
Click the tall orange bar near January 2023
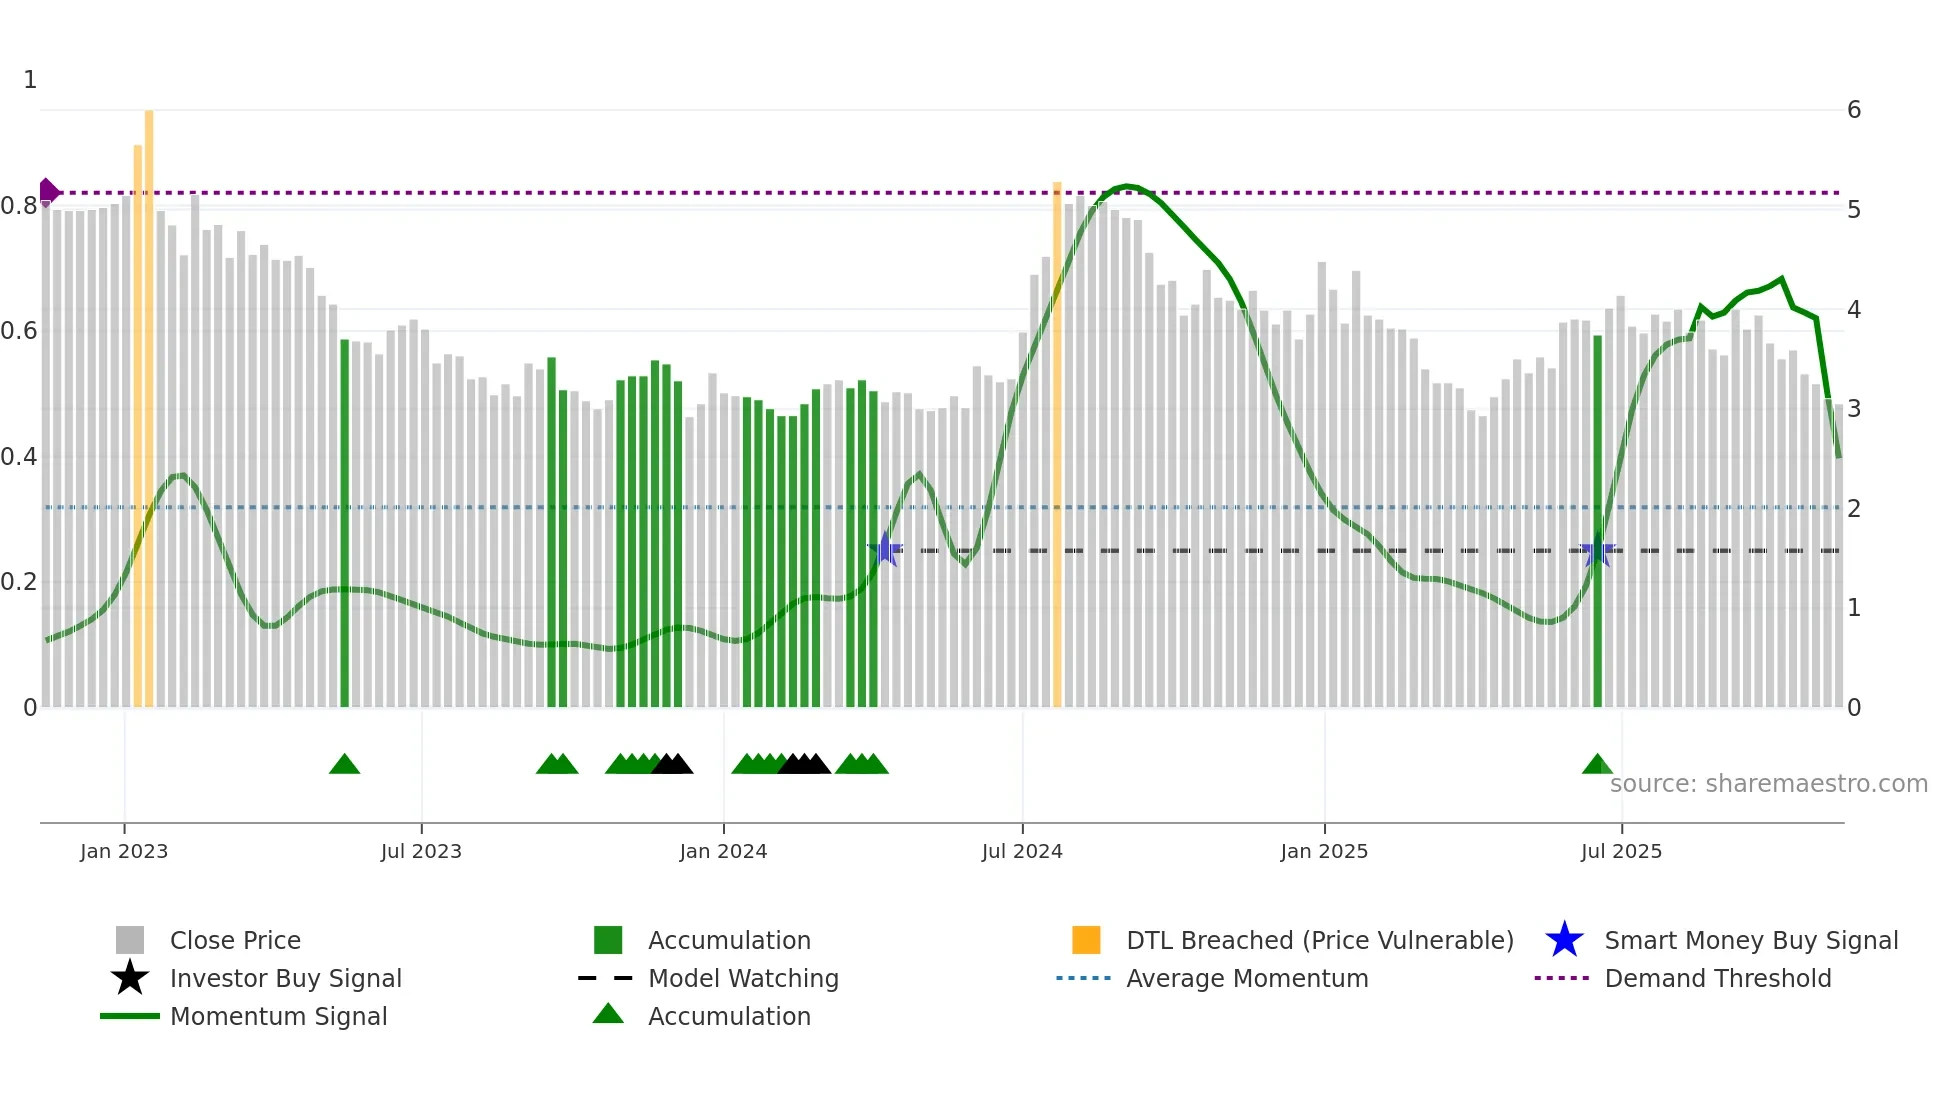pos(149,400)
